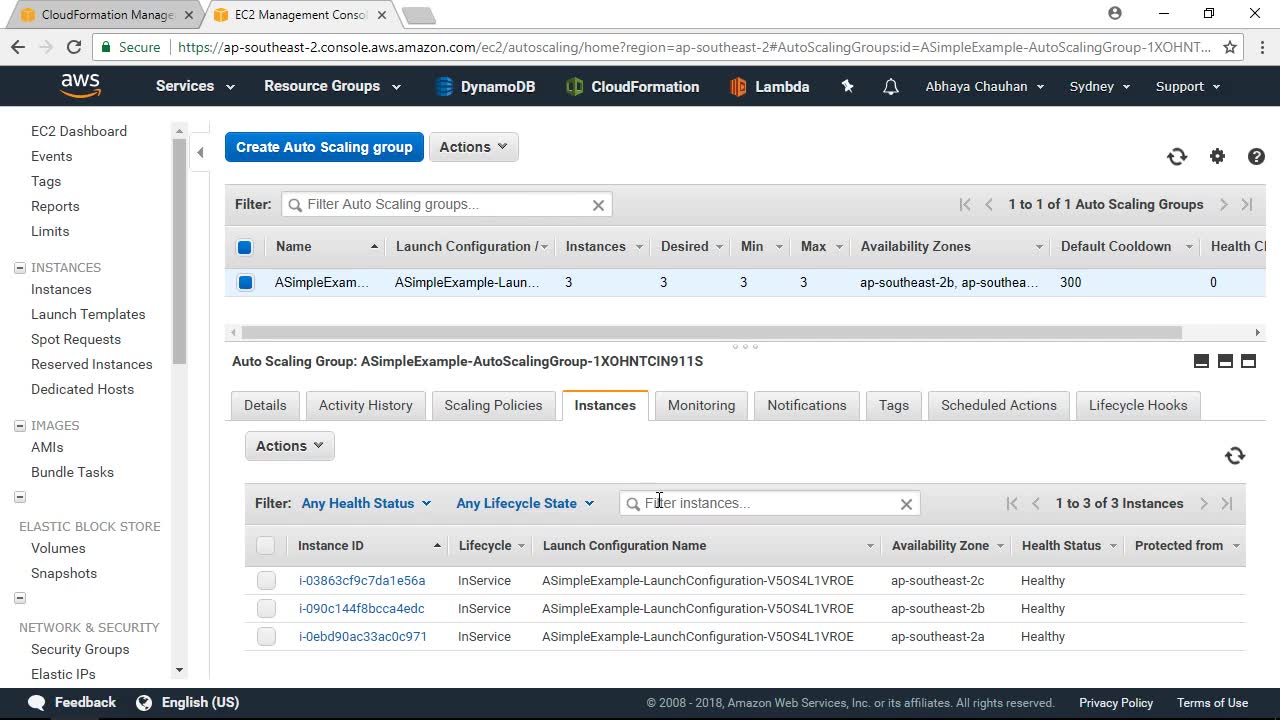Switch to the Tags tab
The width and height of the screenshot is (1280, 720).
click(x=894, y=405)
